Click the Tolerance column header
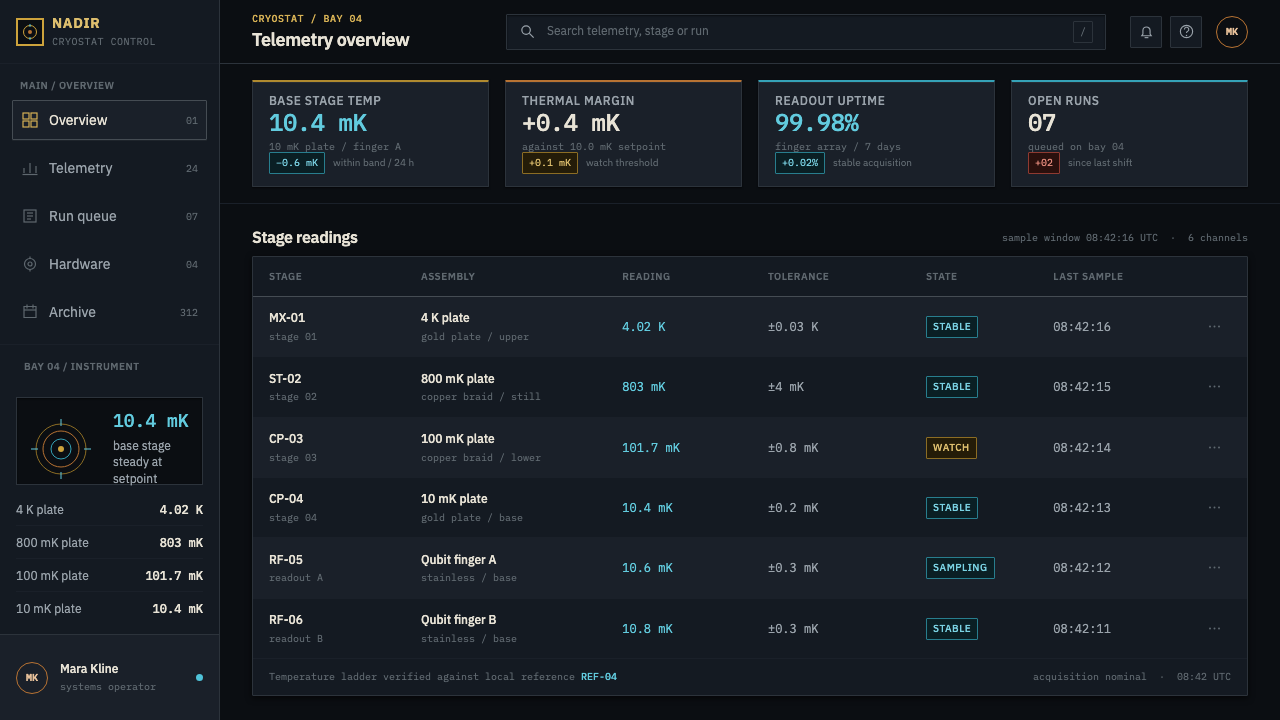The image size is (1280, 720). coord(798,277)
